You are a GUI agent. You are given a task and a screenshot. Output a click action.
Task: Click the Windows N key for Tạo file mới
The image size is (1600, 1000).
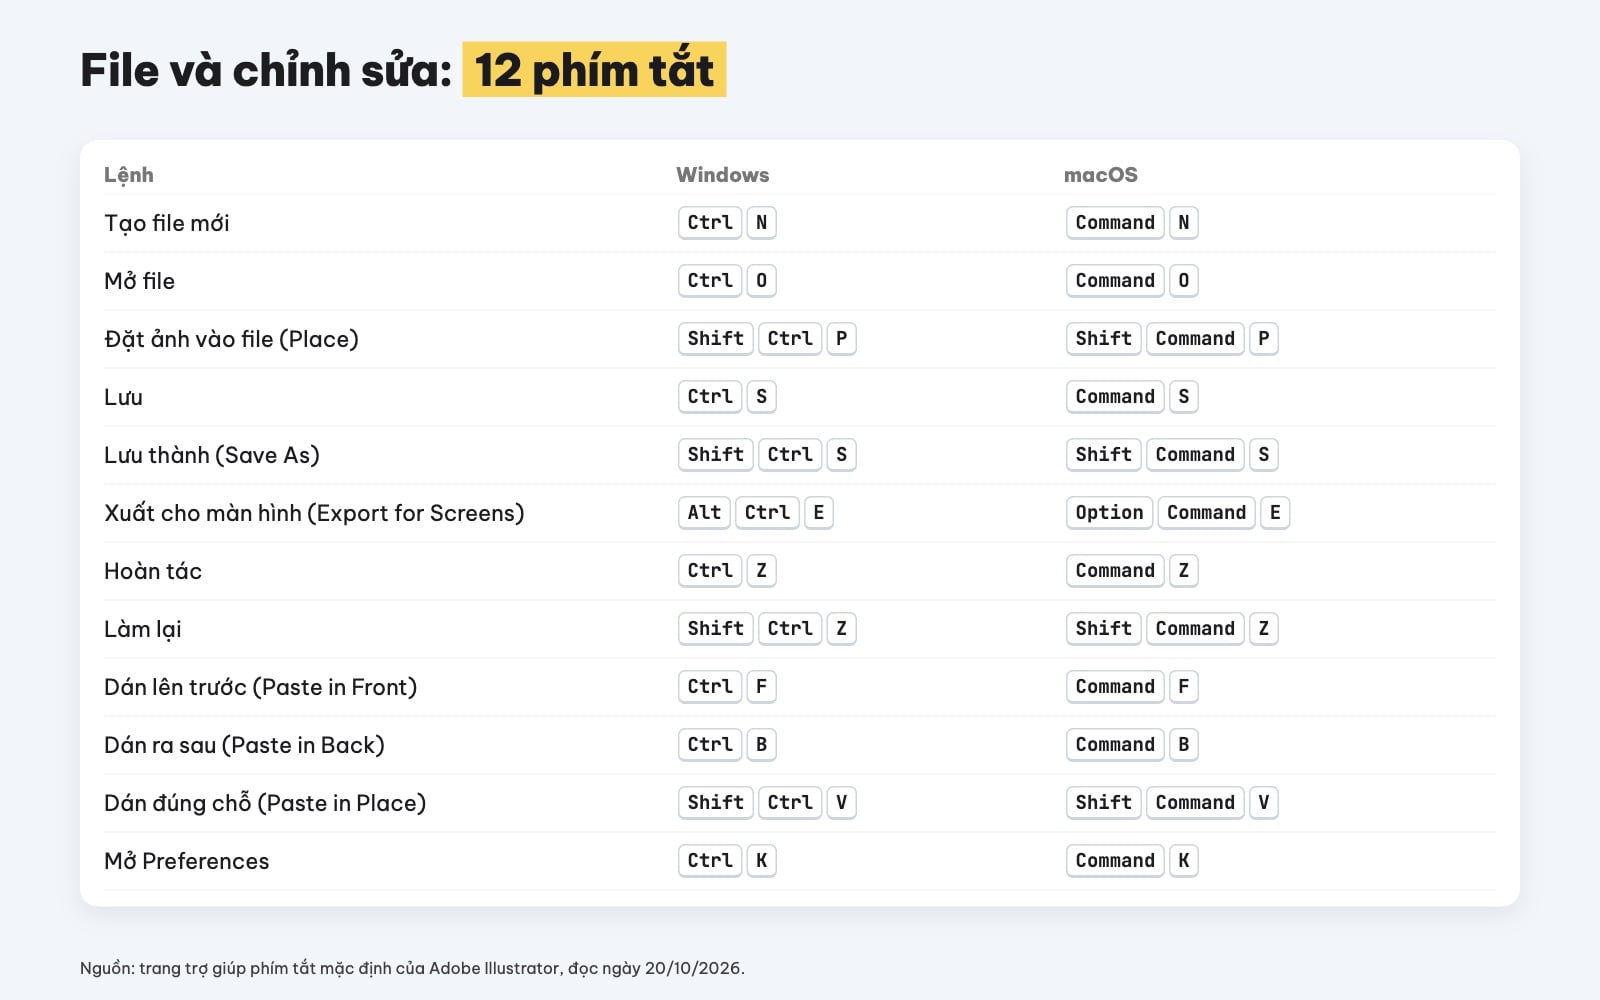[761, 223]
